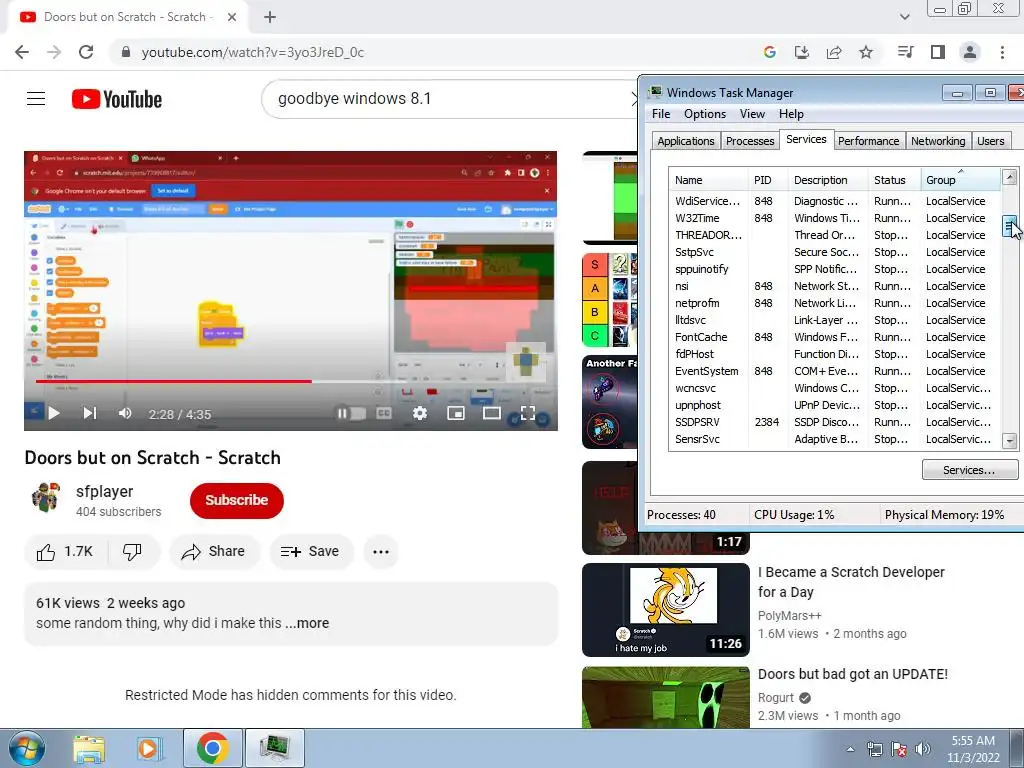Image resolution: width=1024 pixels, height=768 pixels.
Task: Click the Google icon in address bar
Action: click(x=770, y=52)
